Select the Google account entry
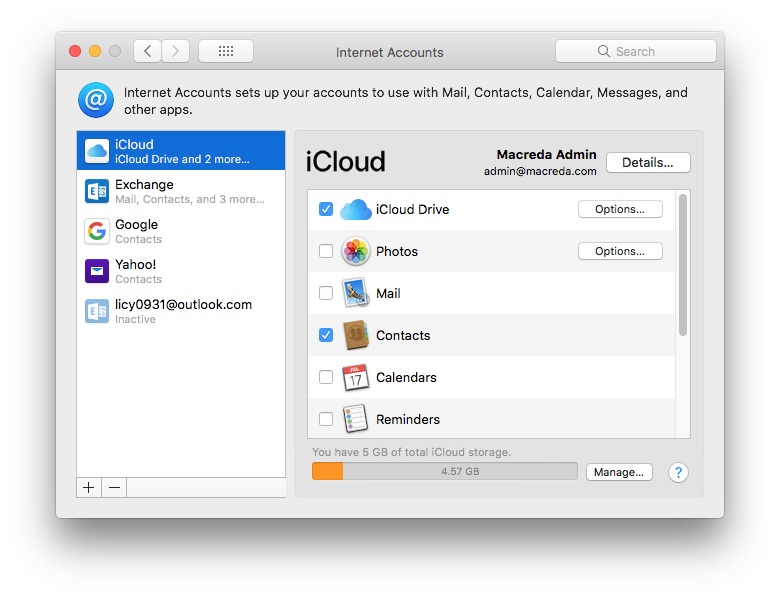The height and width of the screenshot is (598, 780). pyautogui.click(x=181, y=231)
